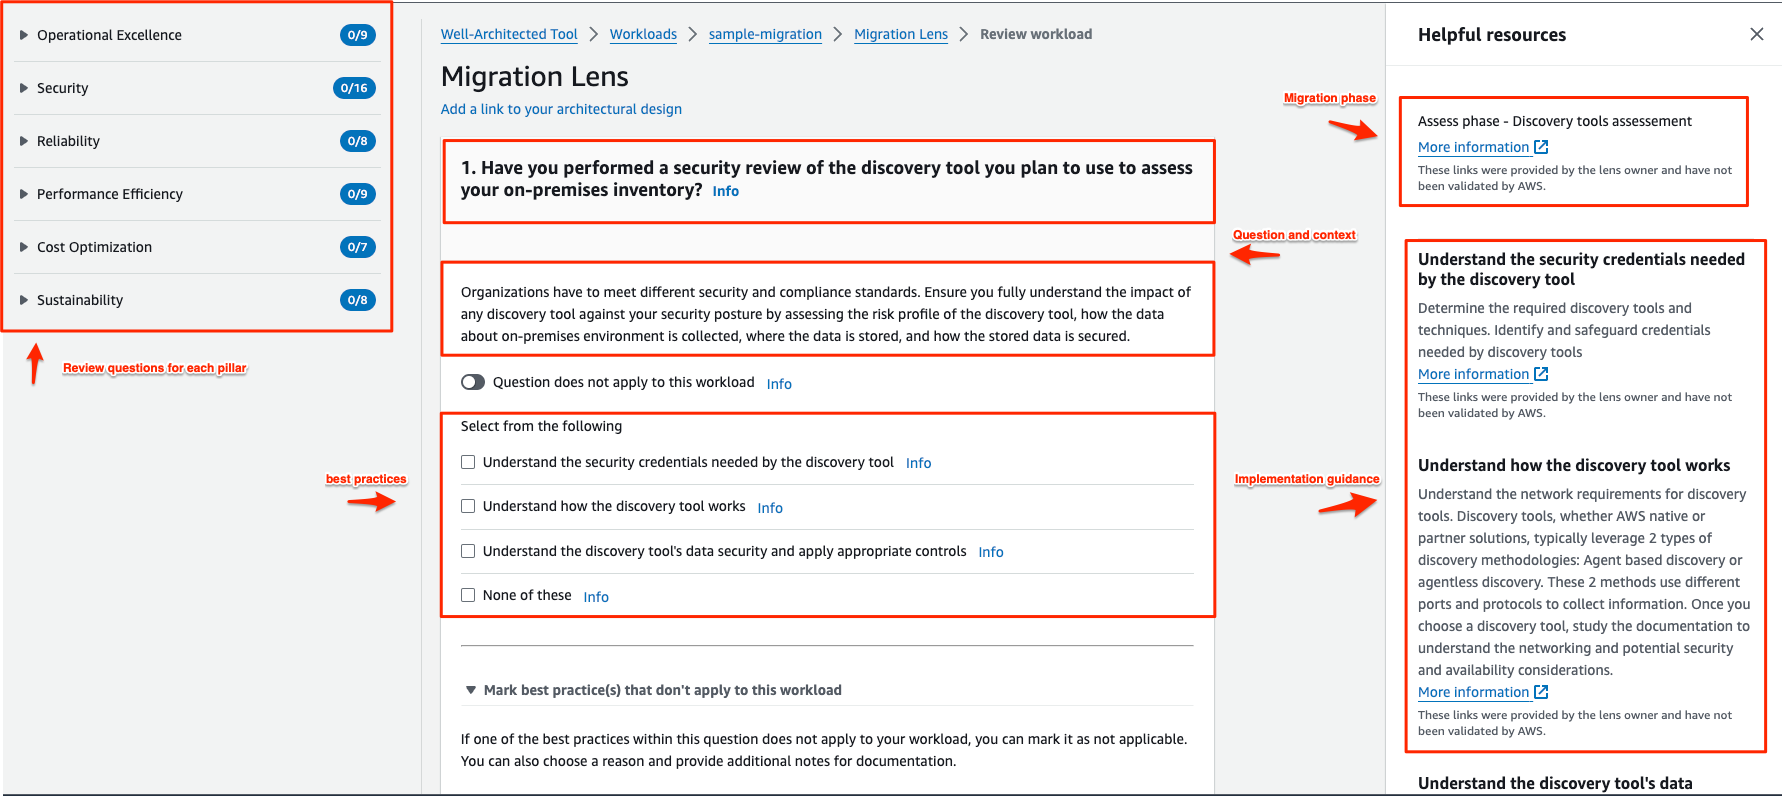Expand the Reliability pillar
This screenshot has width=1782, height=796.
(x=24, y=141)
